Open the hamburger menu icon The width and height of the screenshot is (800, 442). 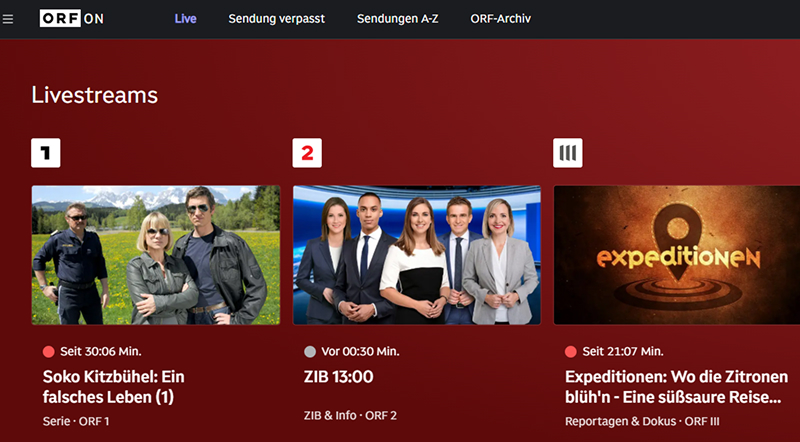click(8, 19)
